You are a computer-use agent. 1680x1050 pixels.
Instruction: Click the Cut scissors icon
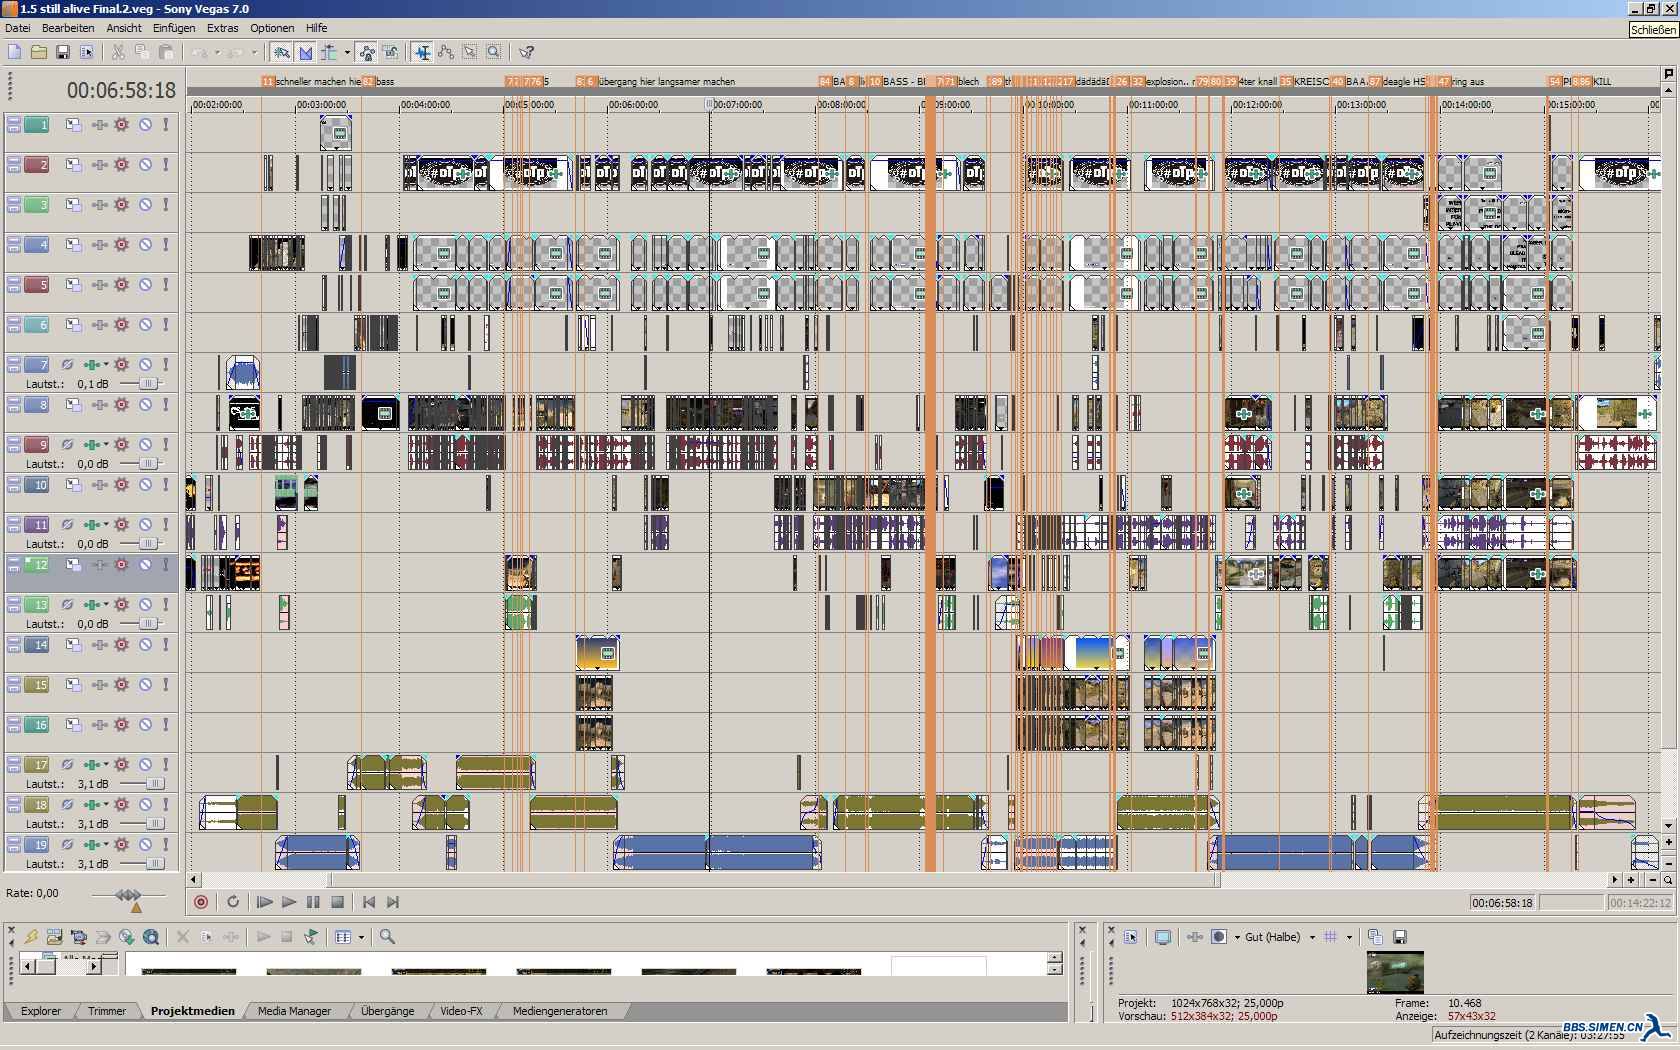pyautogui.click(x=118, y=52)
